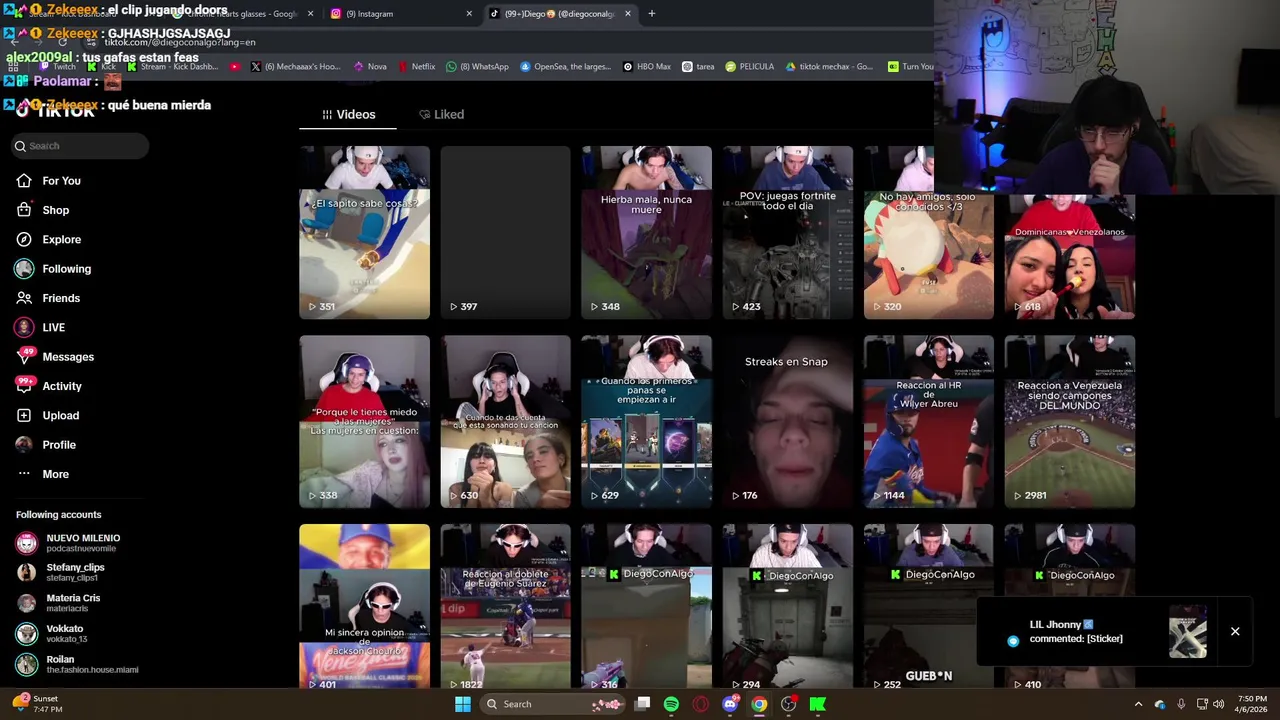
Task: Open Discord from the taskbar
Action: coord(730,704)
